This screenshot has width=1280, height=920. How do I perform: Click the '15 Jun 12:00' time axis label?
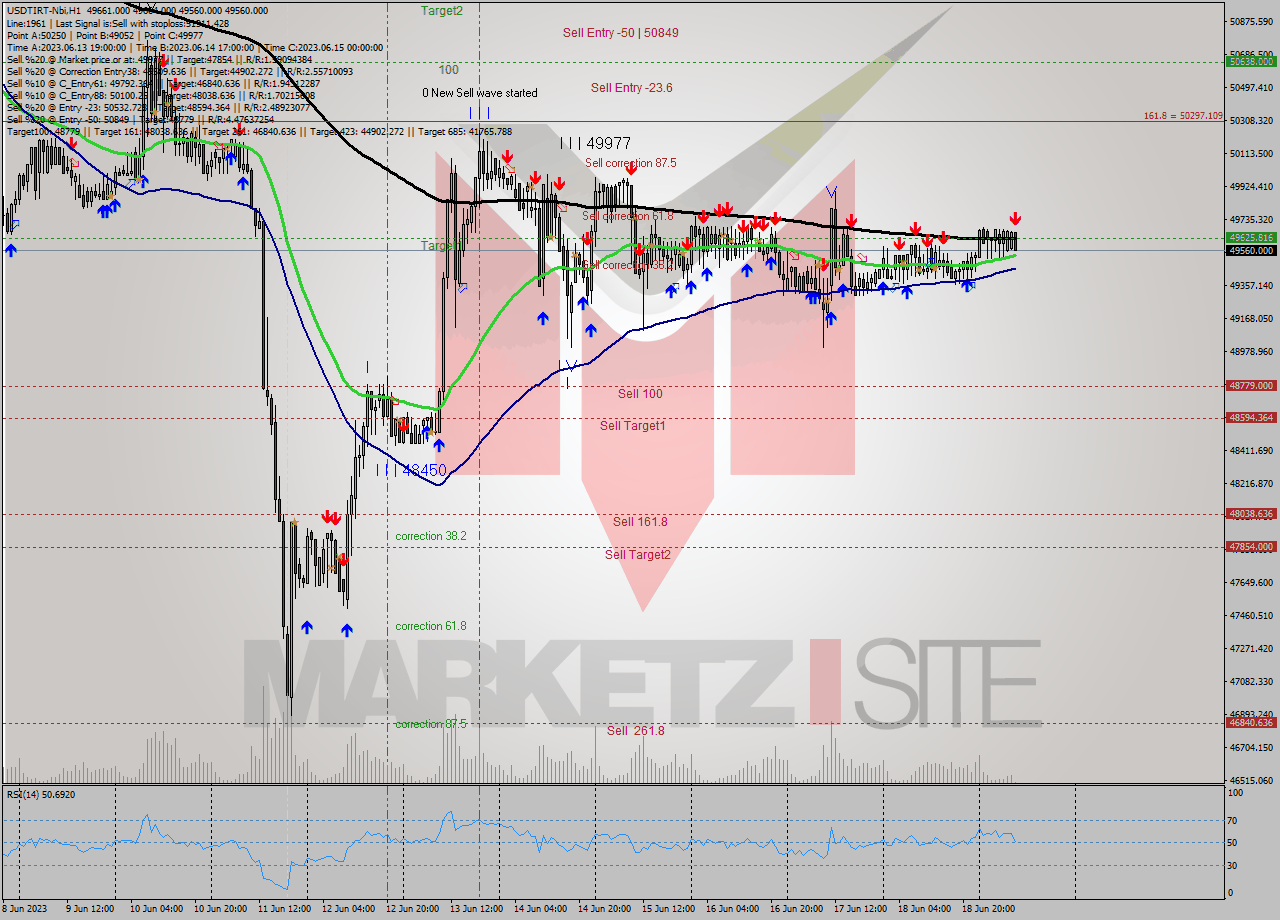point(668,909)
